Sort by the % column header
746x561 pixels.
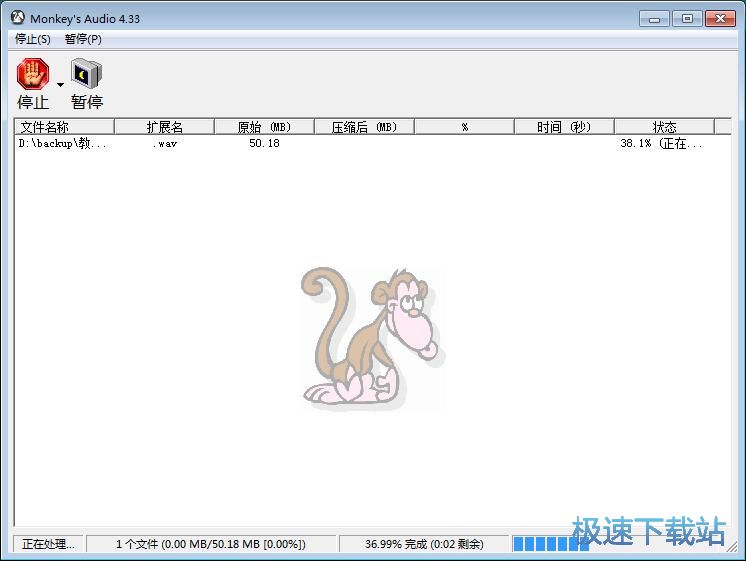(464, 127)
